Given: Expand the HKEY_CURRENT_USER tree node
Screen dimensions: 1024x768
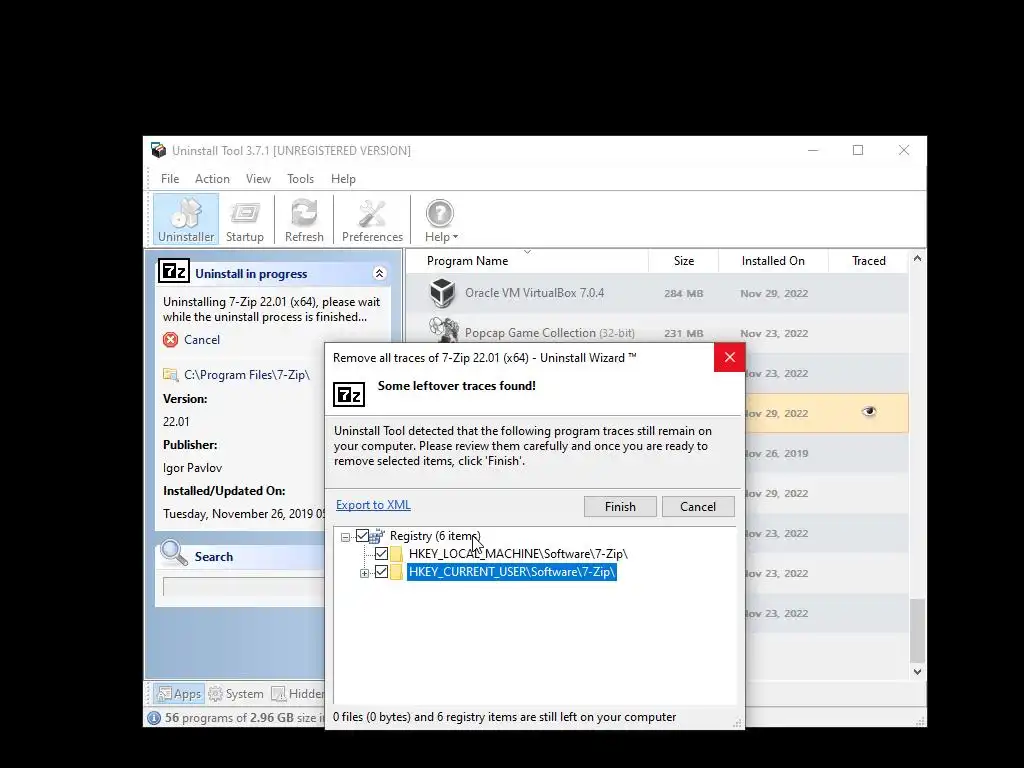Looking at the screenshot, I should pyautogui.click(x=364, y=573).
